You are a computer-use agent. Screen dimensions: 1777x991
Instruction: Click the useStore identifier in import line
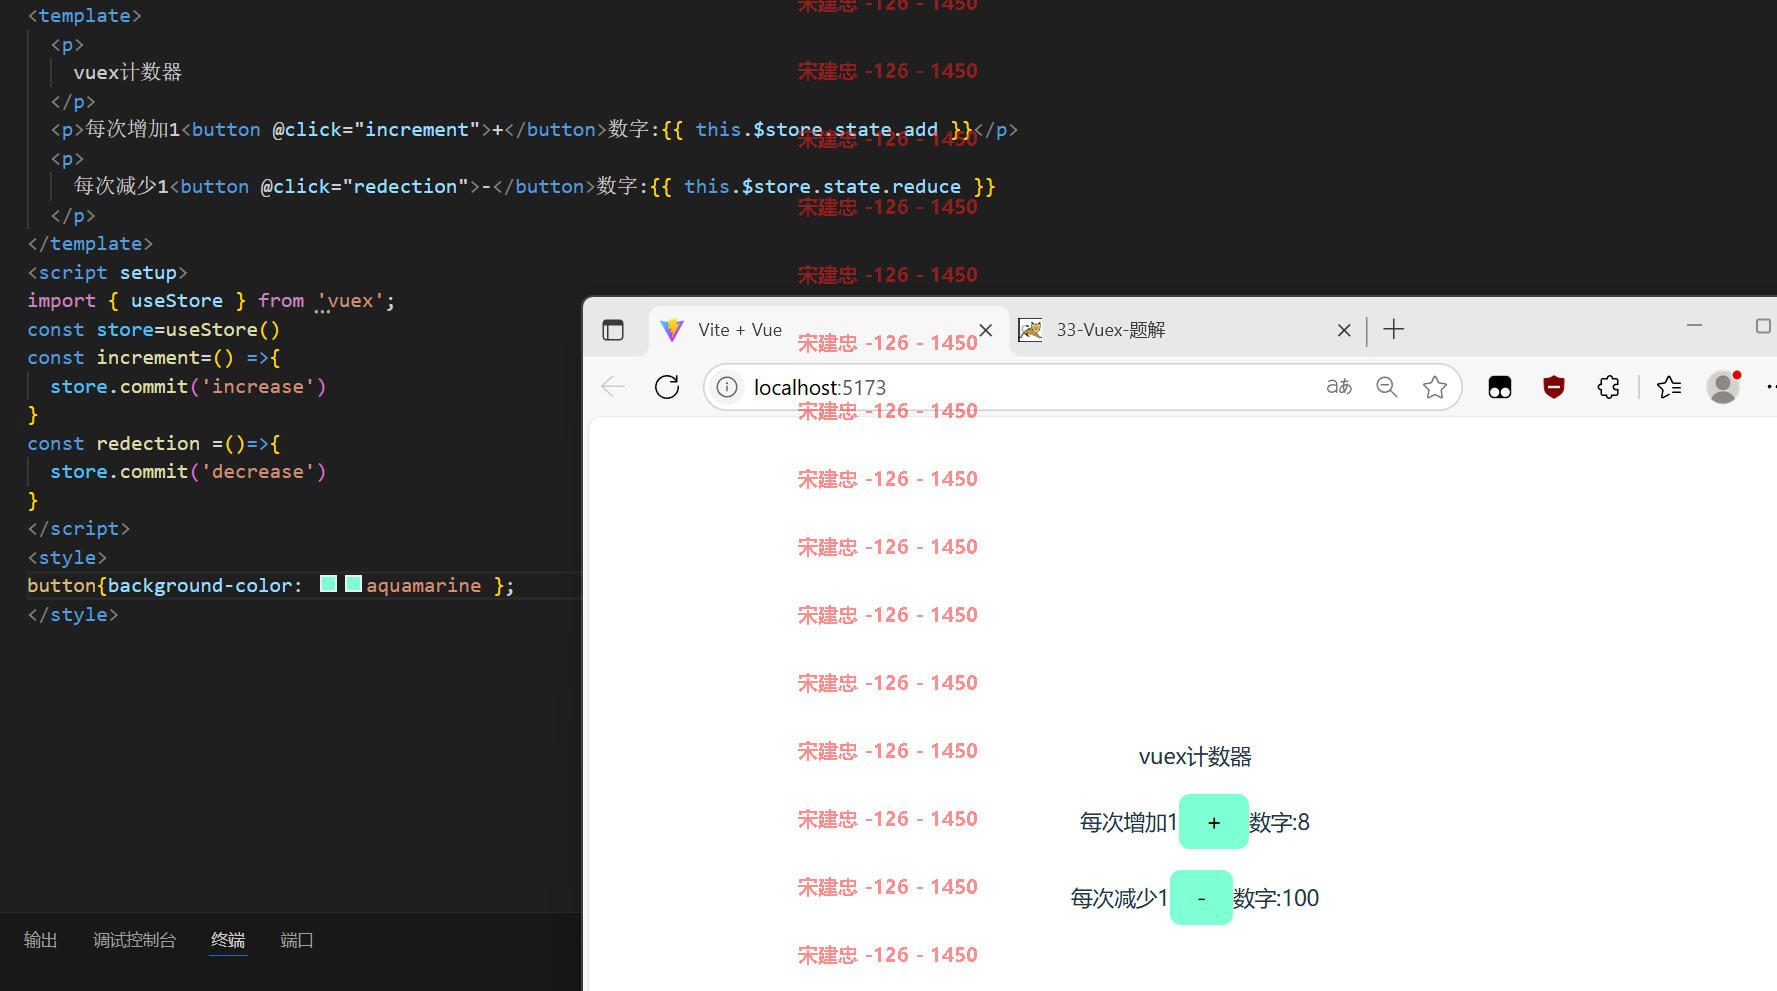177,301
